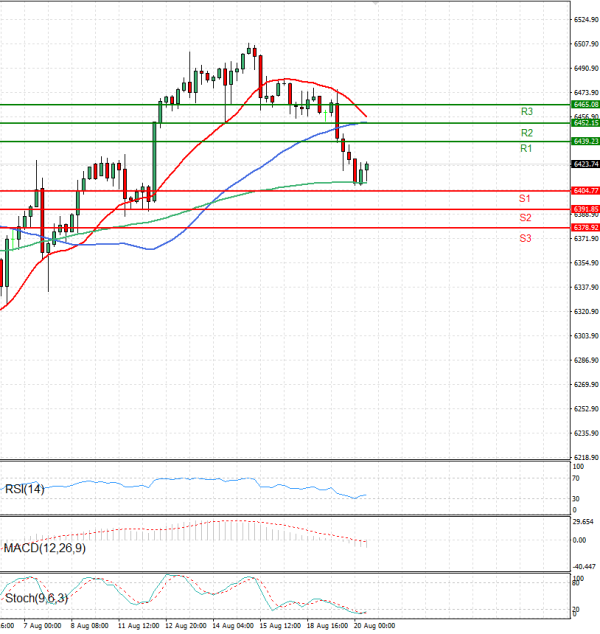
Task: Click the MACD -40.447 scale value
Action: point(584,567)
